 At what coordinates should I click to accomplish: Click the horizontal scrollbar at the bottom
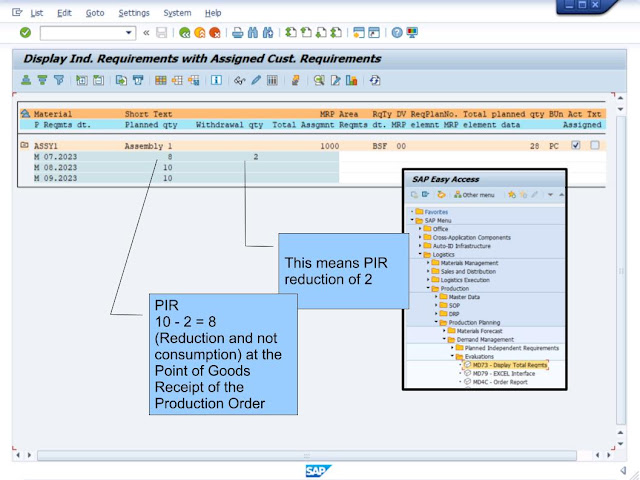pyautogui.click(x=307, y=455)
